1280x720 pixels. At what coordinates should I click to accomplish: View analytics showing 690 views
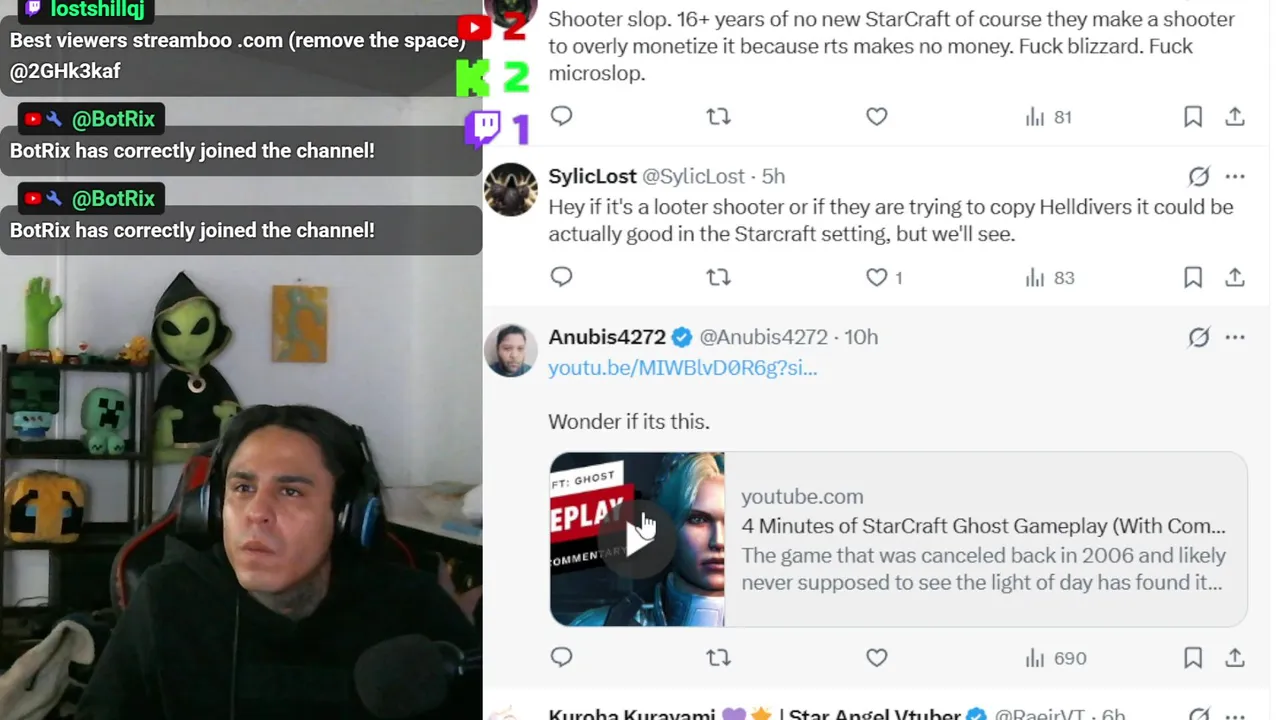pyautogui.click(x=1055, y=657)
